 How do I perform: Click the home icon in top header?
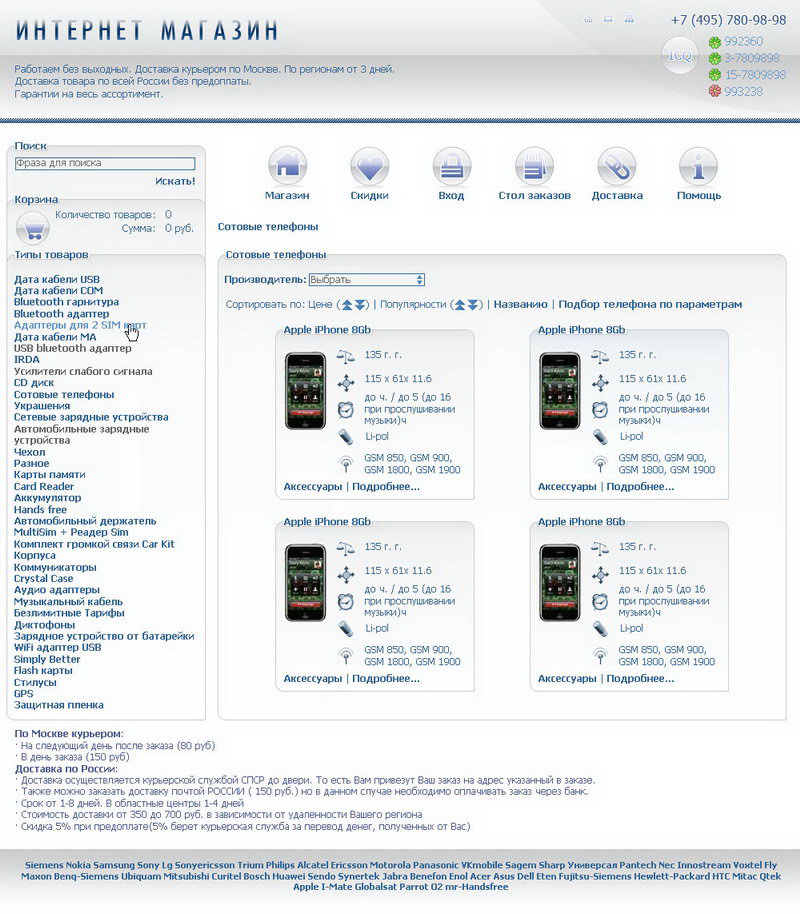pos(588,19)
